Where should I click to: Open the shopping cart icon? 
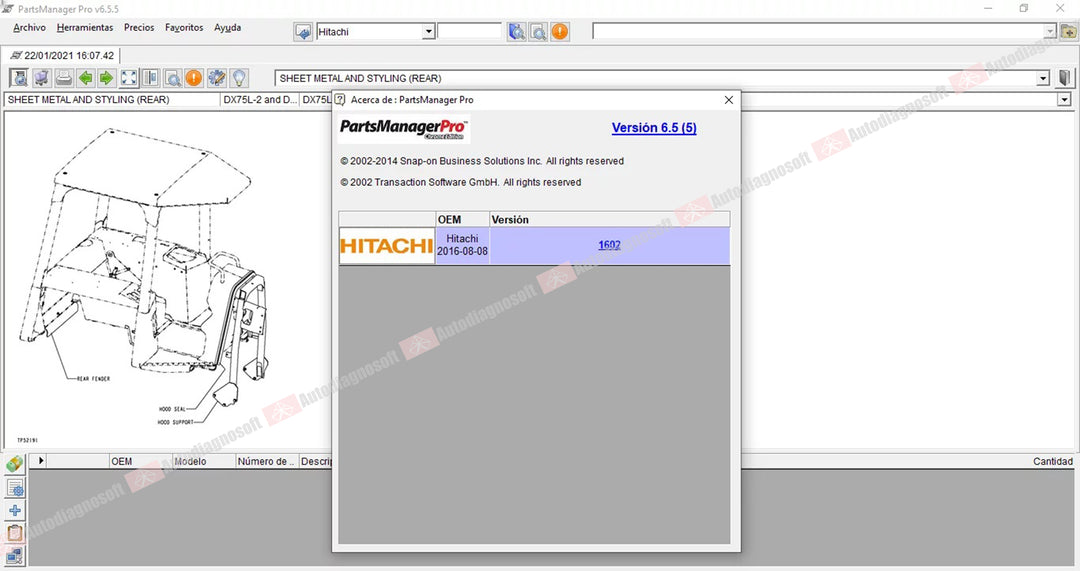[42, 78]
